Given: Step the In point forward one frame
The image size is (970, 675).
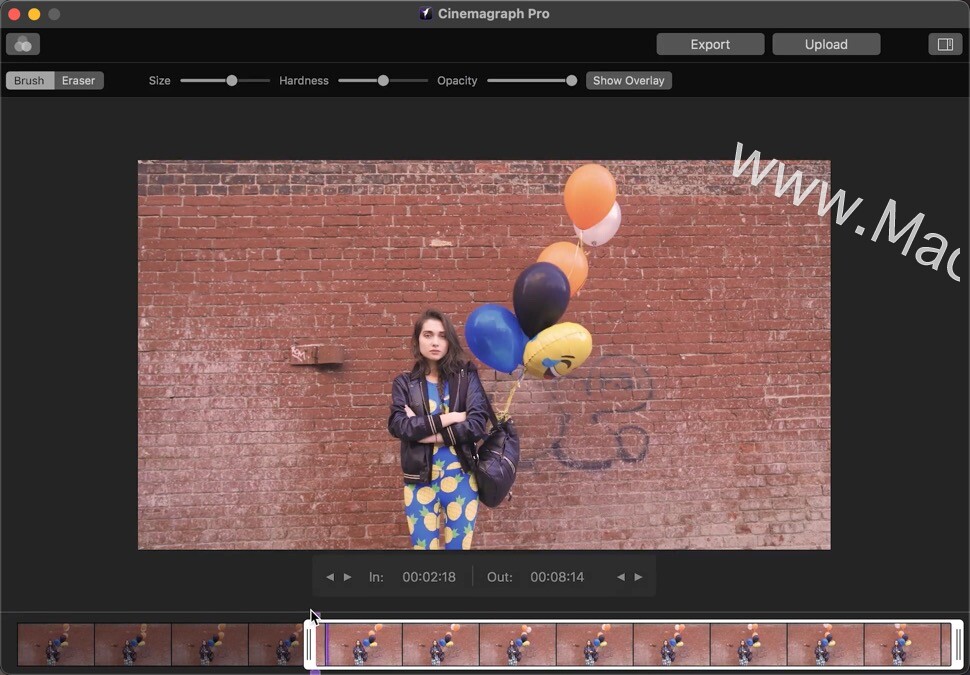Looking at the screenshot, I should coord(347,576).
